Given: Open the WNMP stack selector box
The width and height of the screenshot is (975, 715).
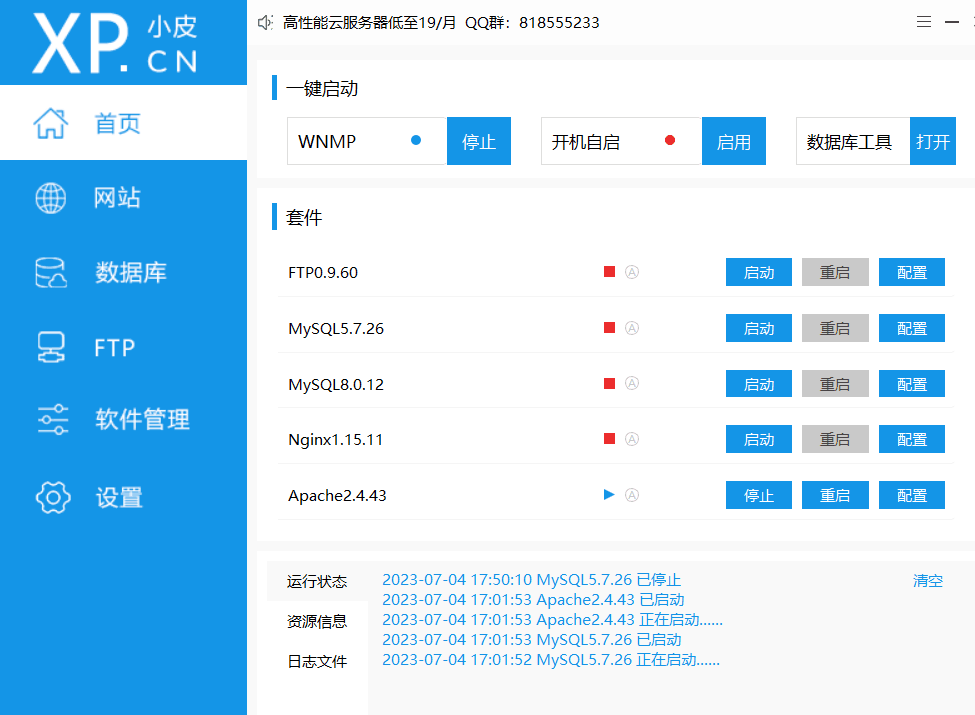Looking at the screenshot, I should [367, 141].
